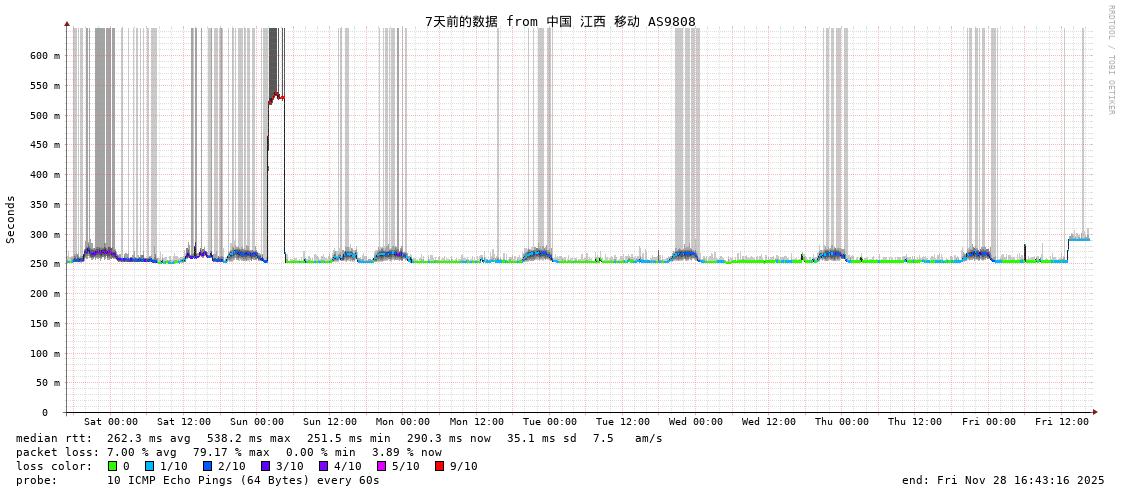
Task: Select the blue 2/10 loss color swatch
Action: point(208,466)
